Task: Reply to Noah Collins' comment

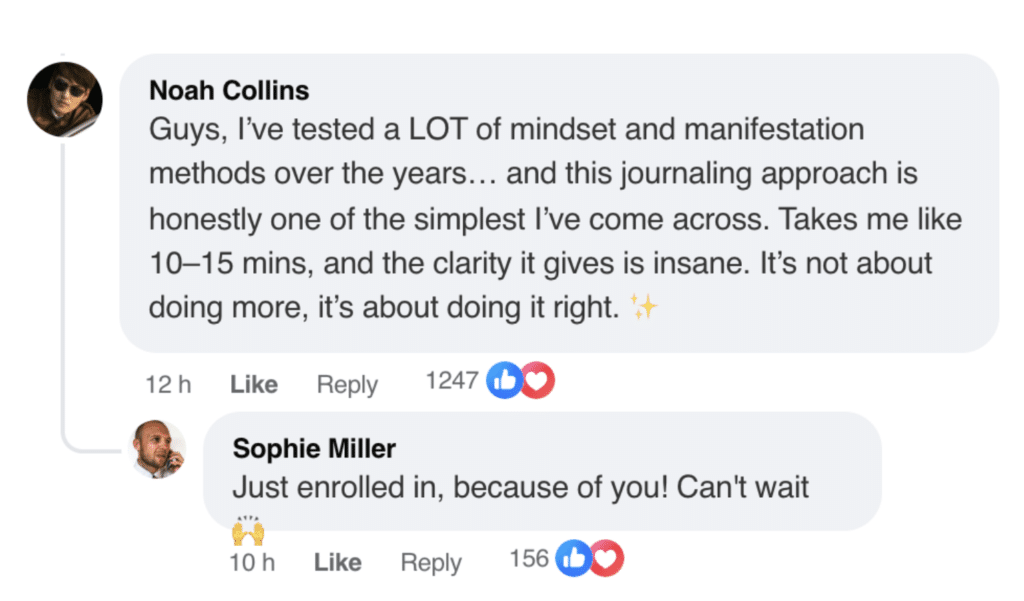Action: point(347,384)
